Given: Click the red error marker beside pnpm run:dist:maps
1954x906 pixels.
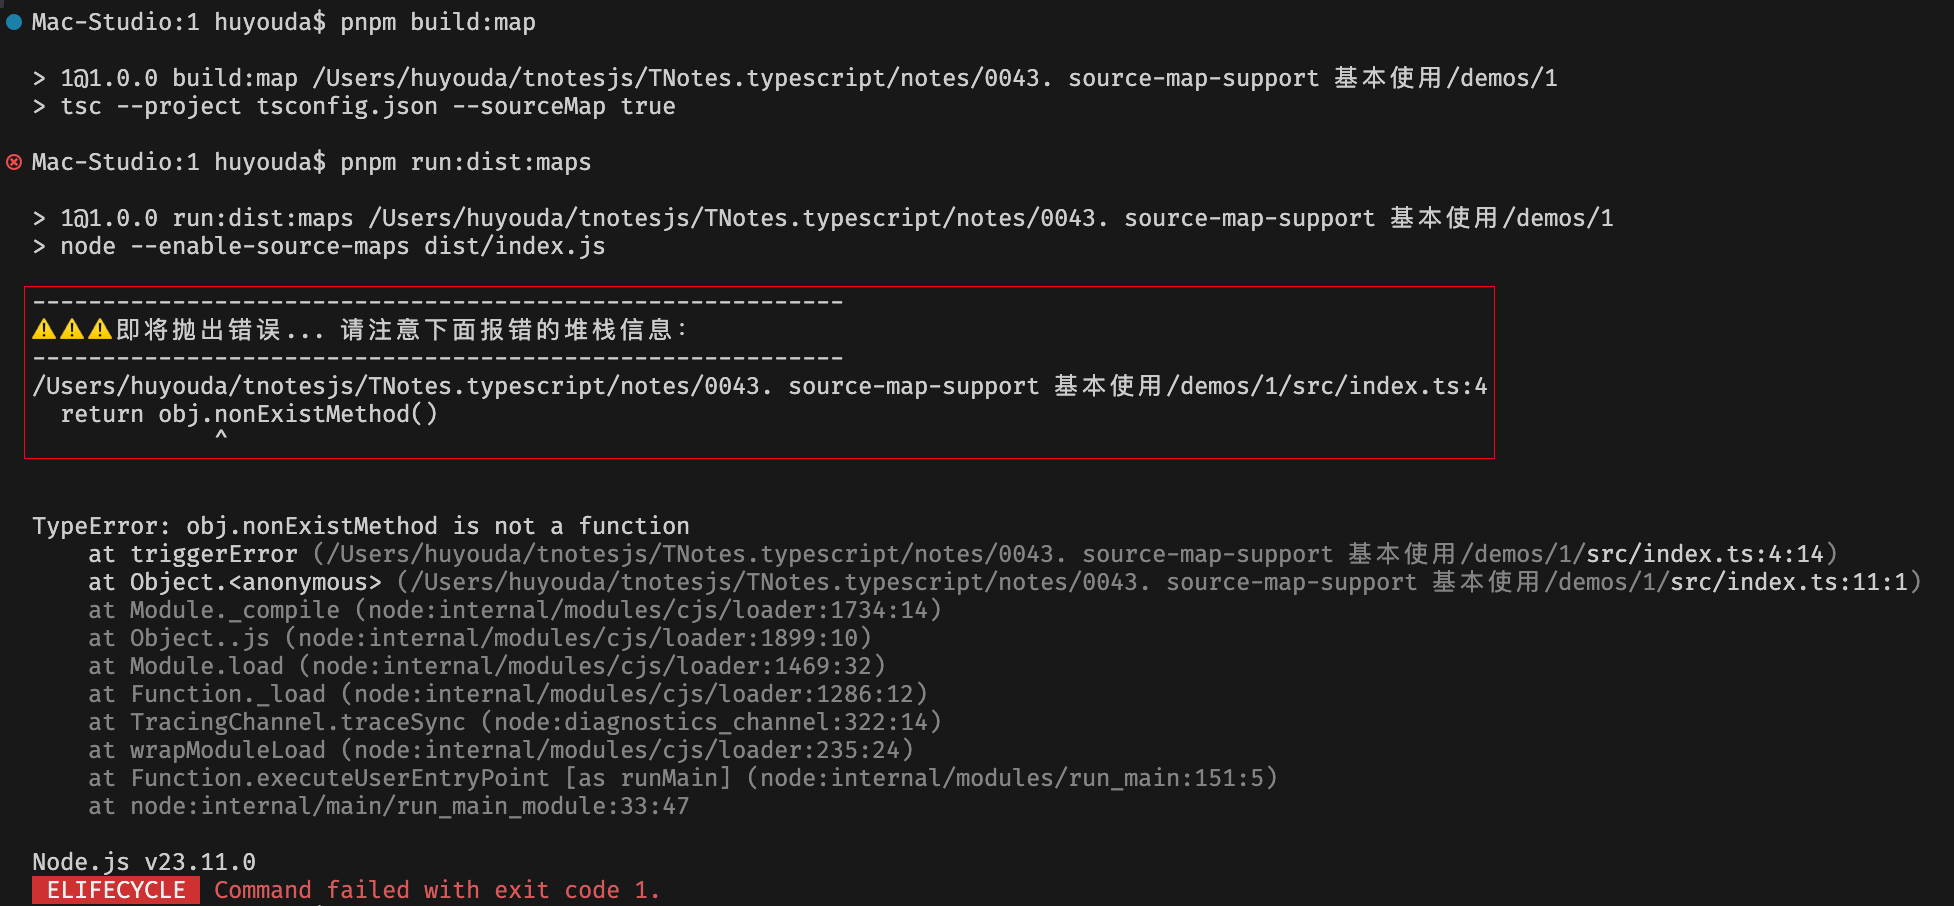Looking at the screenshot, I should (14, 162).
